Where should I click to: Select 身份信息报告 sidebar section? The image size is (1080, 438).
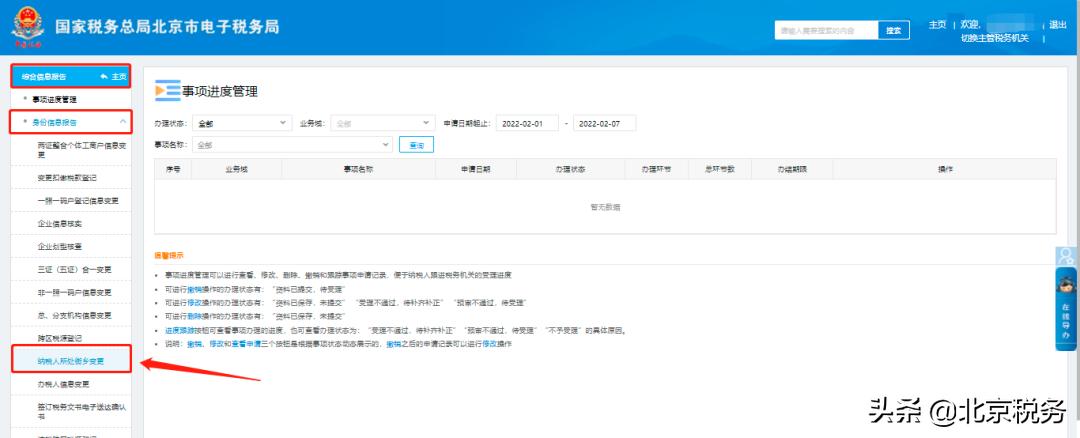pos(54,122)
